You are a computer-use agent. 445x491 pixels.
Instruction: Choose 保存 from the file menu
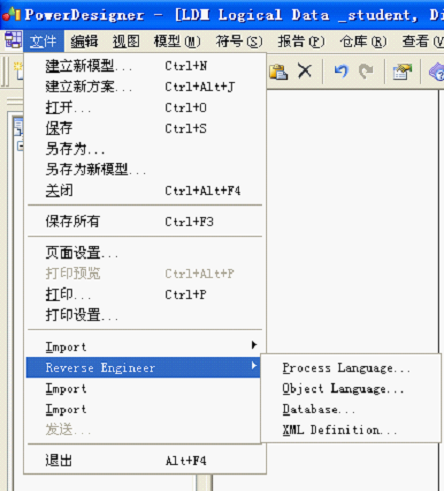pyautogui.click(x=145, y=128)
